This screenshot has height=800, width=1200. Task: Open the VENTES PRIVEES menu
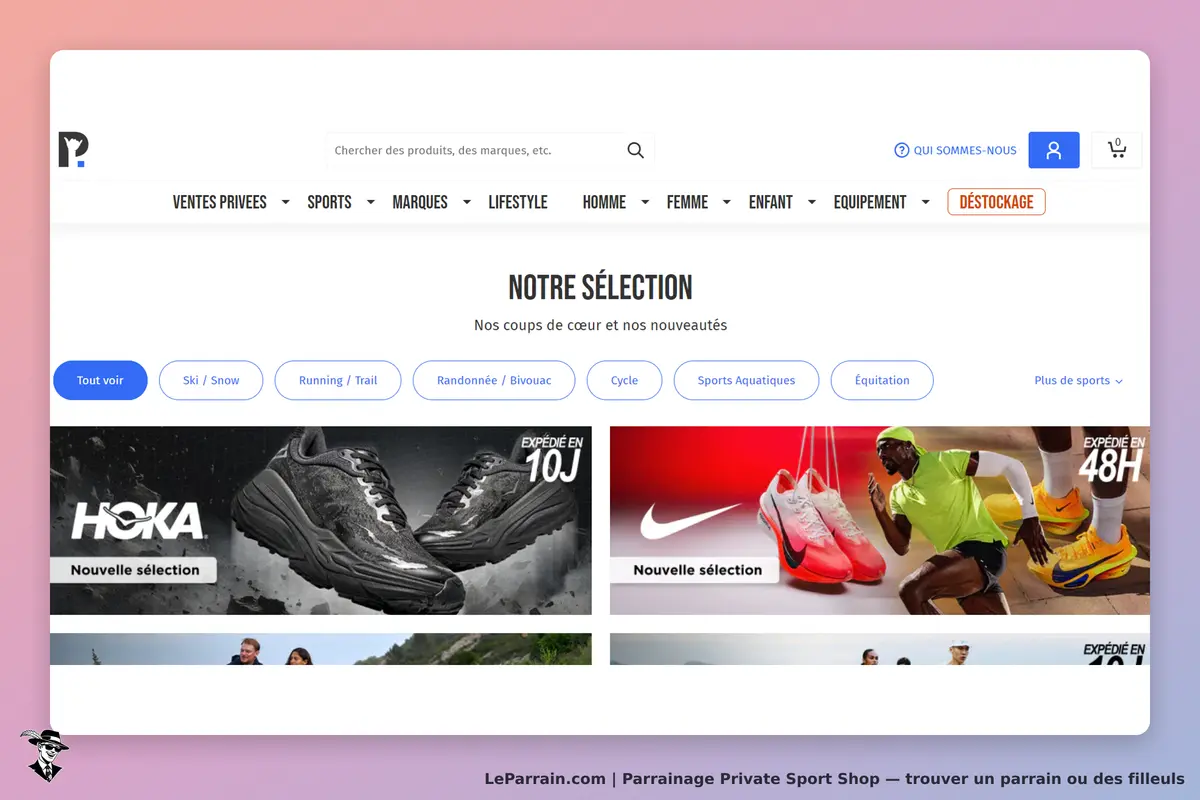pos(220,202)
